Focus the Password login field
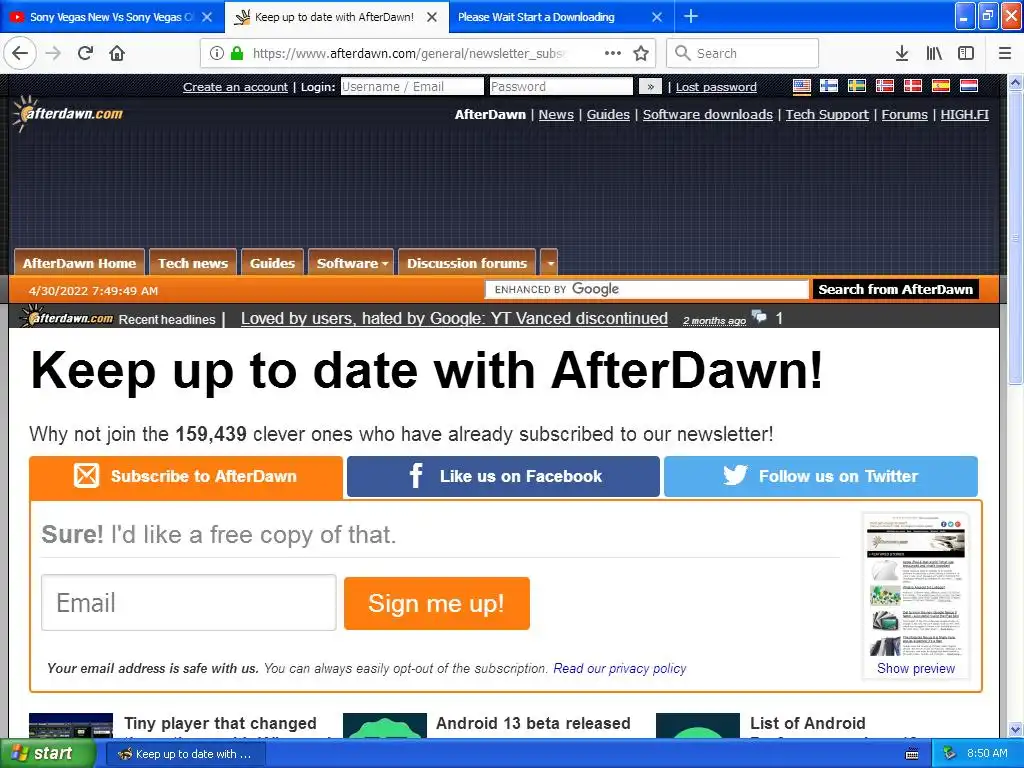The height and width of the screenshot is (768, 1024). (x=561, y=86)
